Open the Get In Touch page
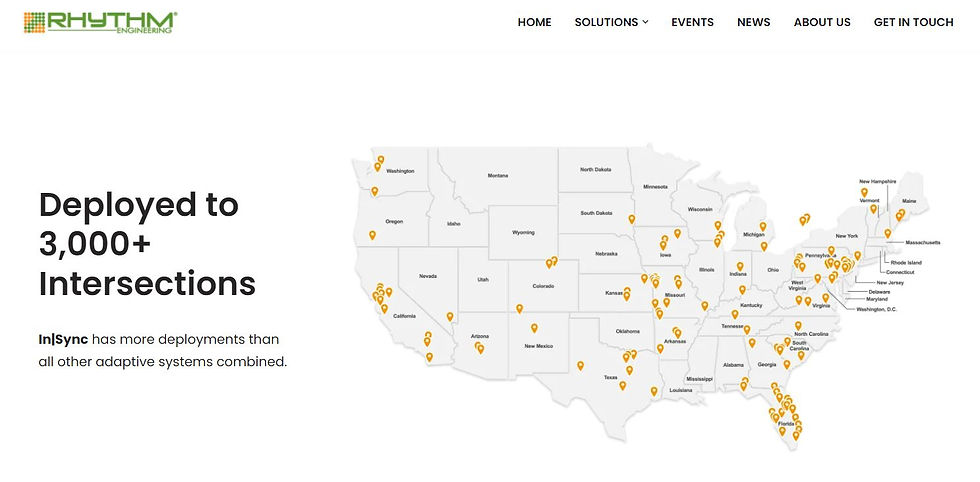The width and height of the screenshot is (980, 482). coord(913,23)
